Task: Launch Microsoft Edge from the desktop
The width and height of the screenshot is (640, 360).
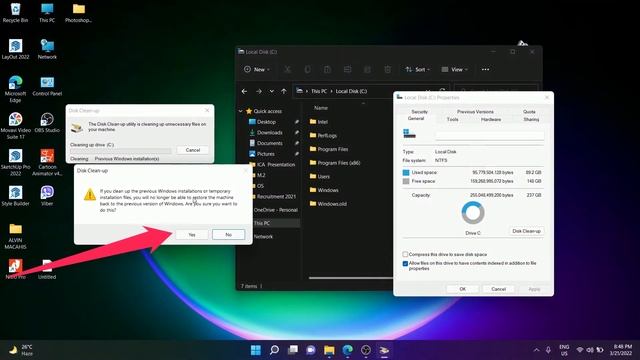Action: (x=15, y=89)
